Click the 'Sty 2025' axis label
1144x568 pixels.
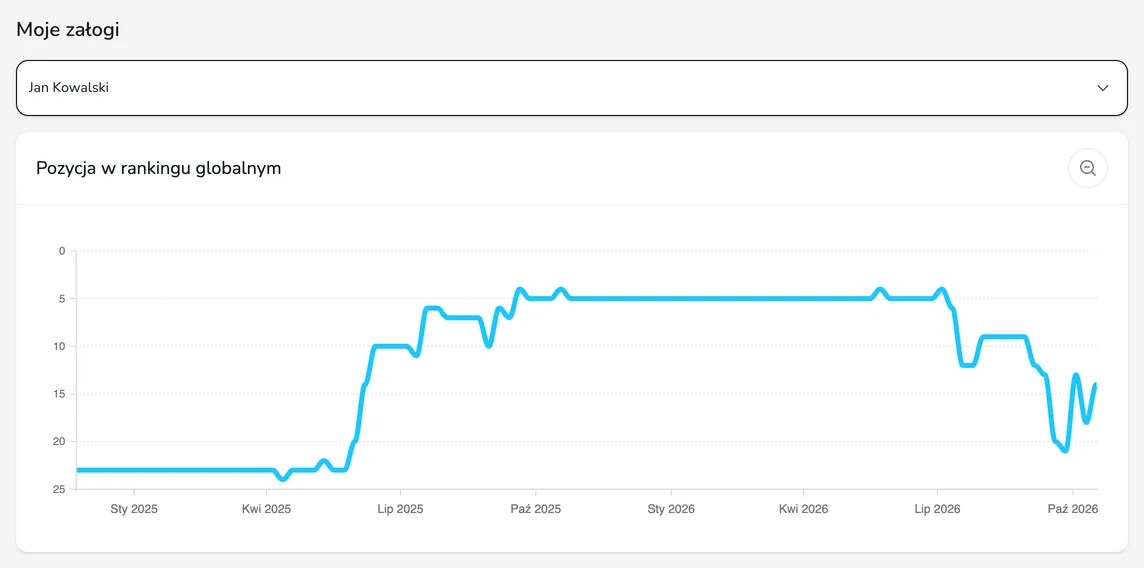tap(134, 509)
